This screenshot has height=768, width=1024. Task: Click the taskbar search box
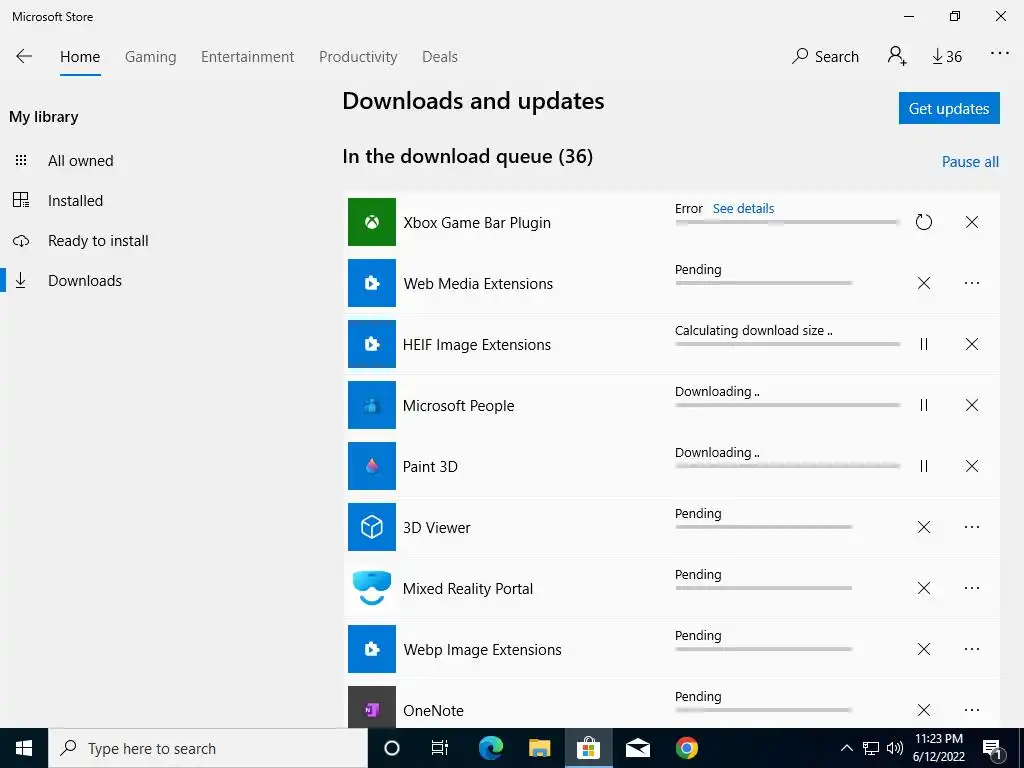(208, 748)
